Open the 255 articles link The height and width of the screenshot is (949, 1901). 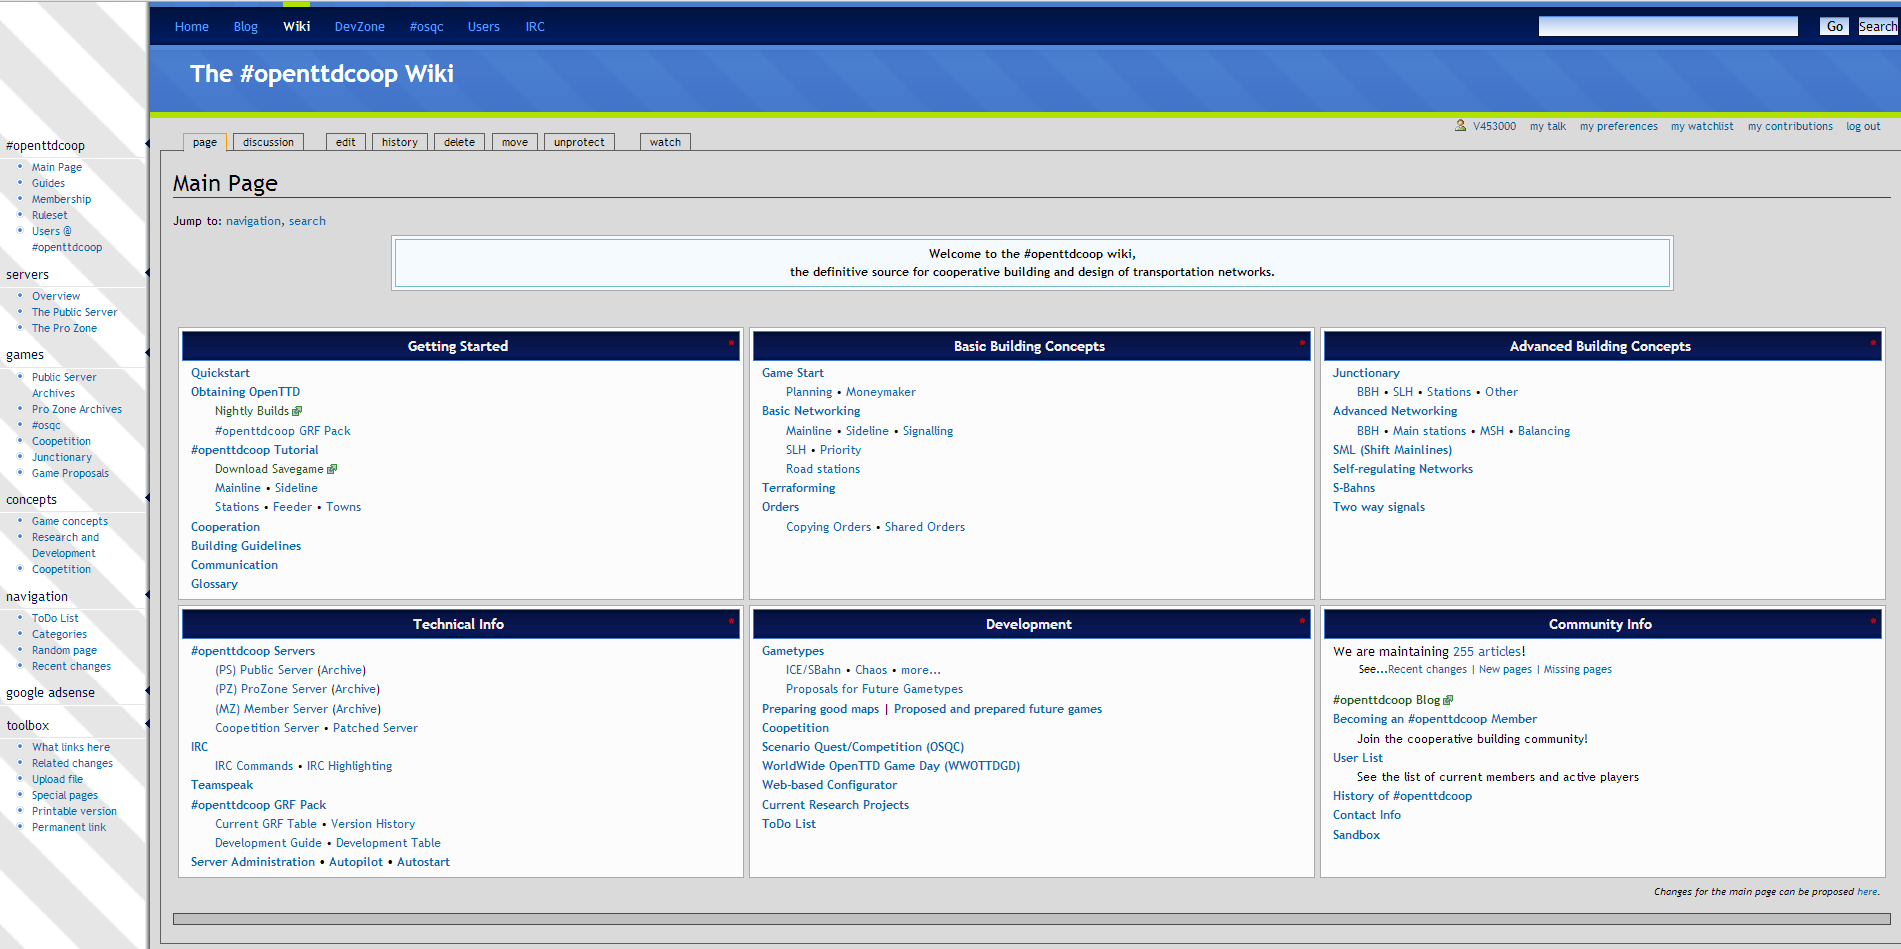coord(1487,651)
